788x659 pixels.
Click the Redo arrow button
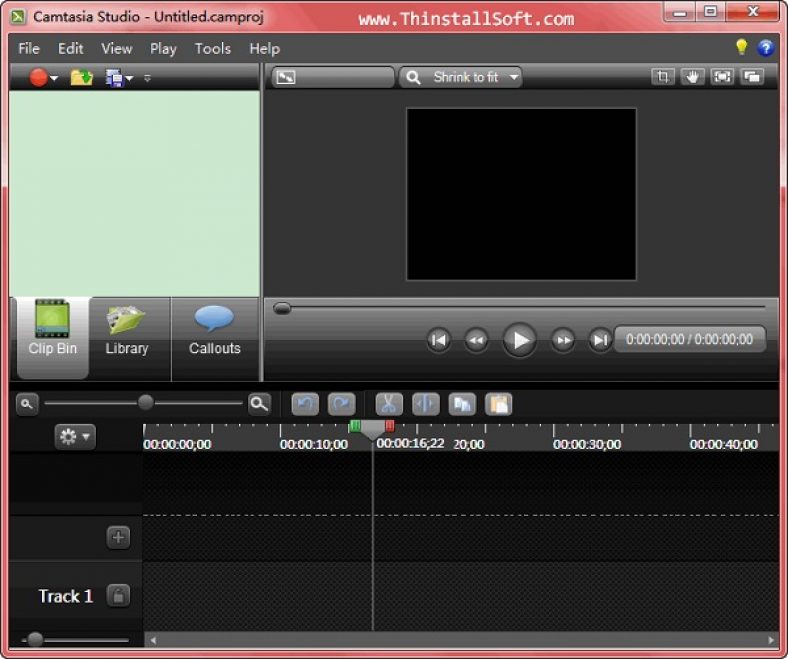pyautogui.click(x=342, y=404)
